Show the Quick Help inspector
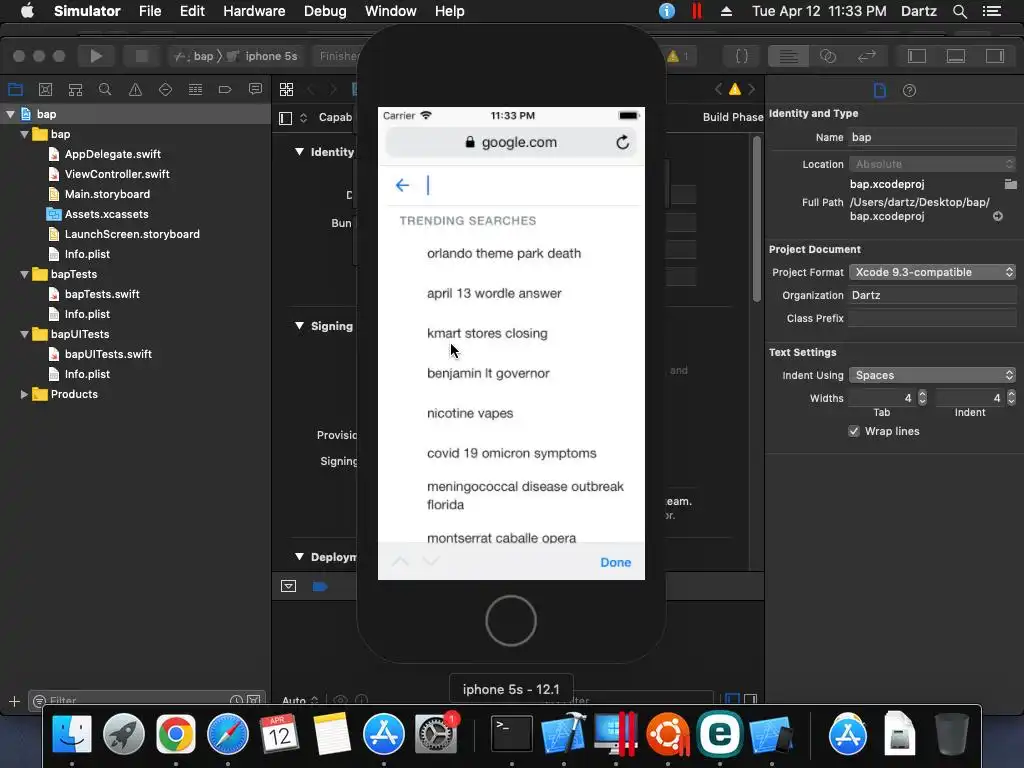1024x768 pixels. point(909,90)
